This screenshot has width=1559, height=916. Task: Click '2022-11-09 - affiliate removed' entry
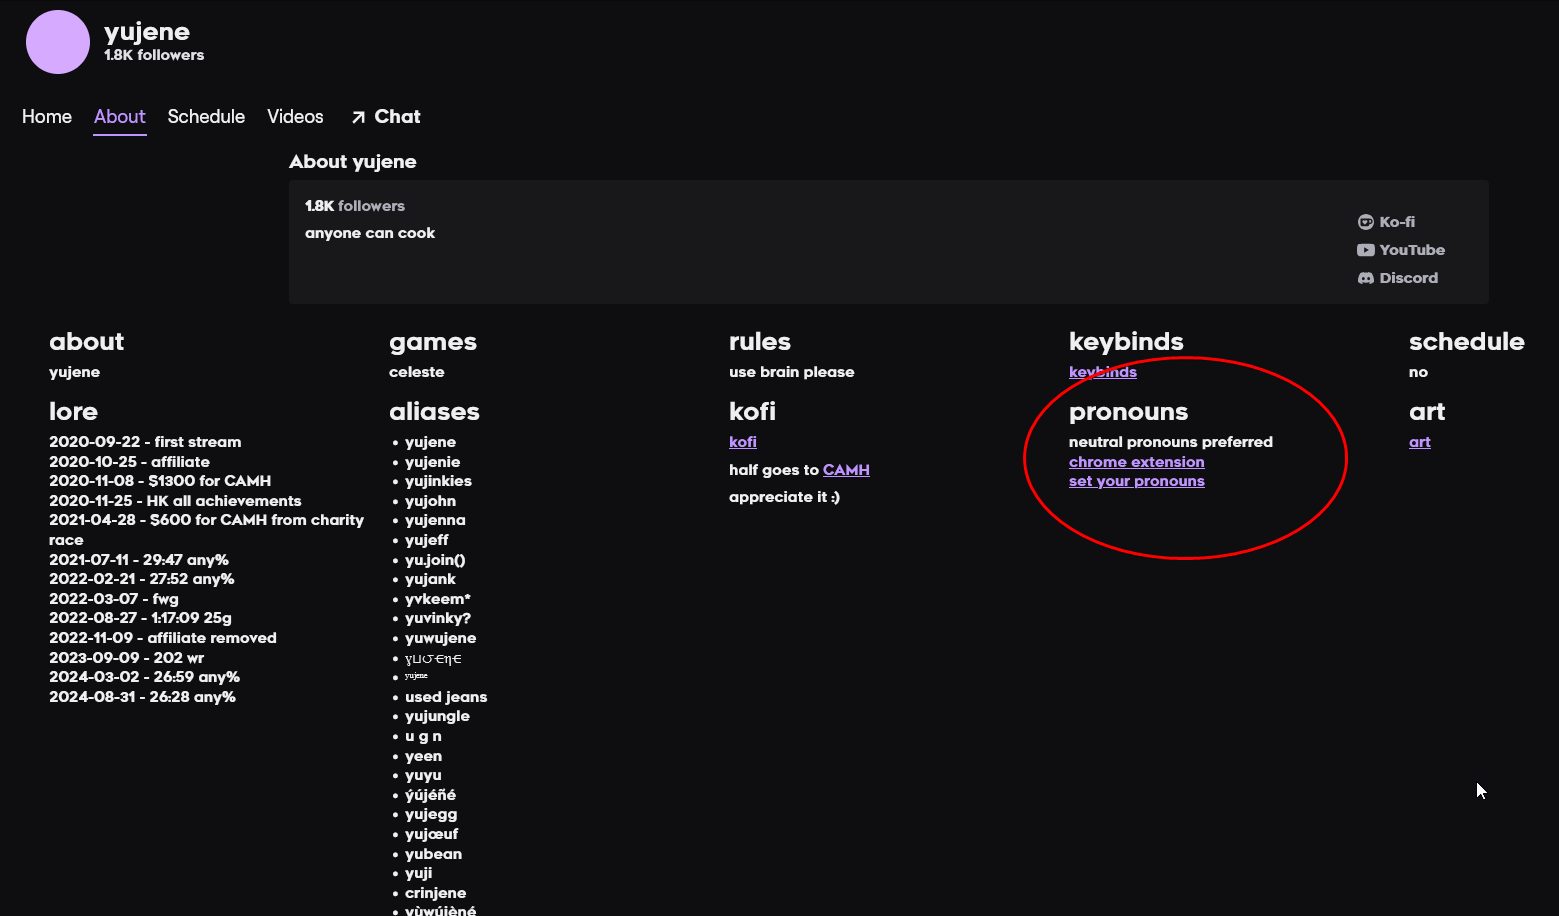[x=163, y=638]
